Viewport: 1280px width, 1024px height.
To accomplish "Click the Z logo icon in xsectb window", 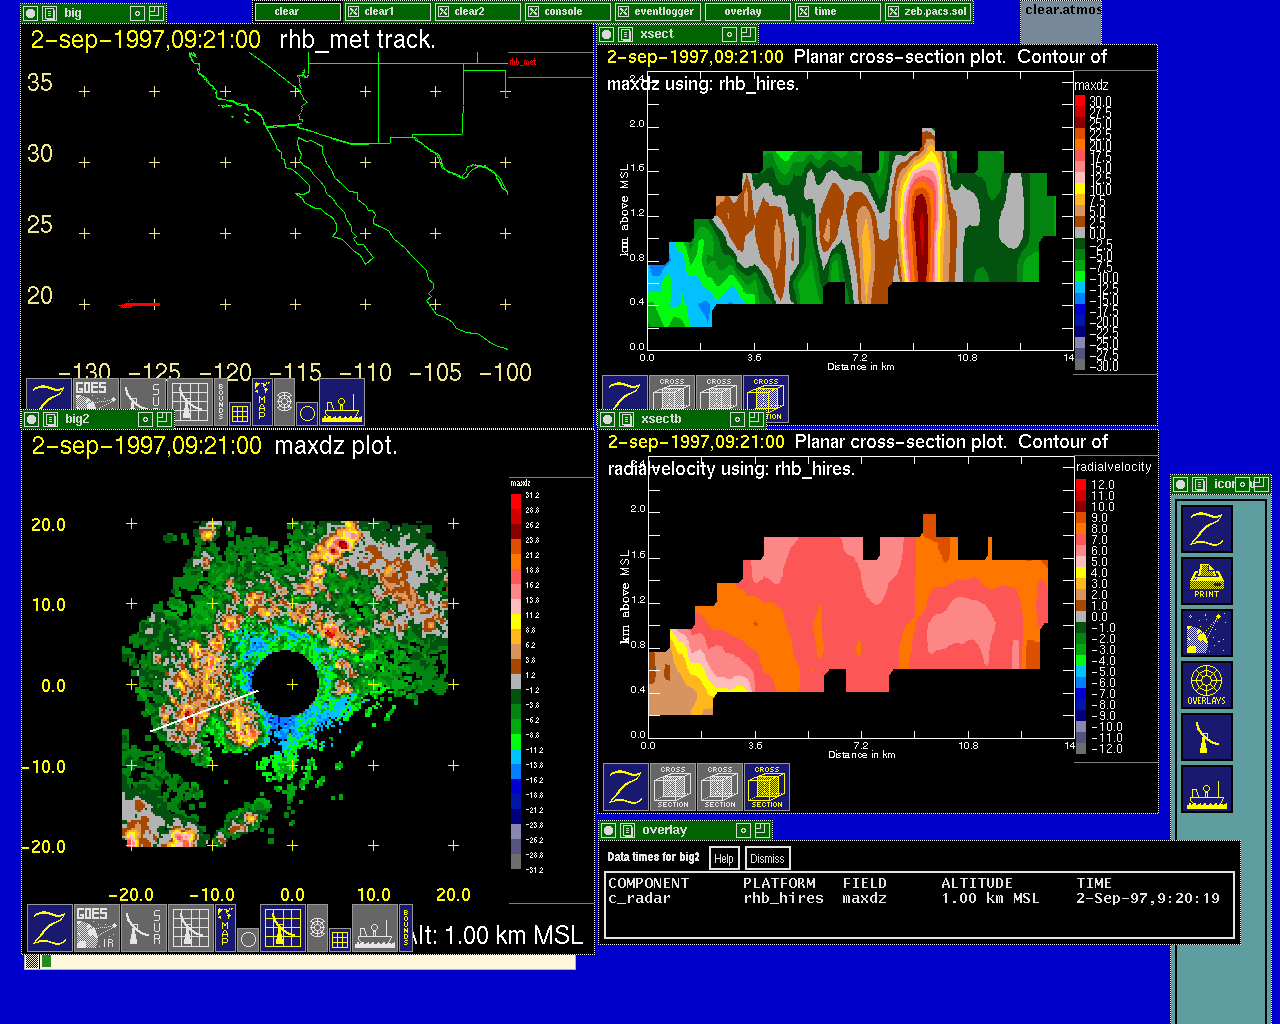I will 626,787.
